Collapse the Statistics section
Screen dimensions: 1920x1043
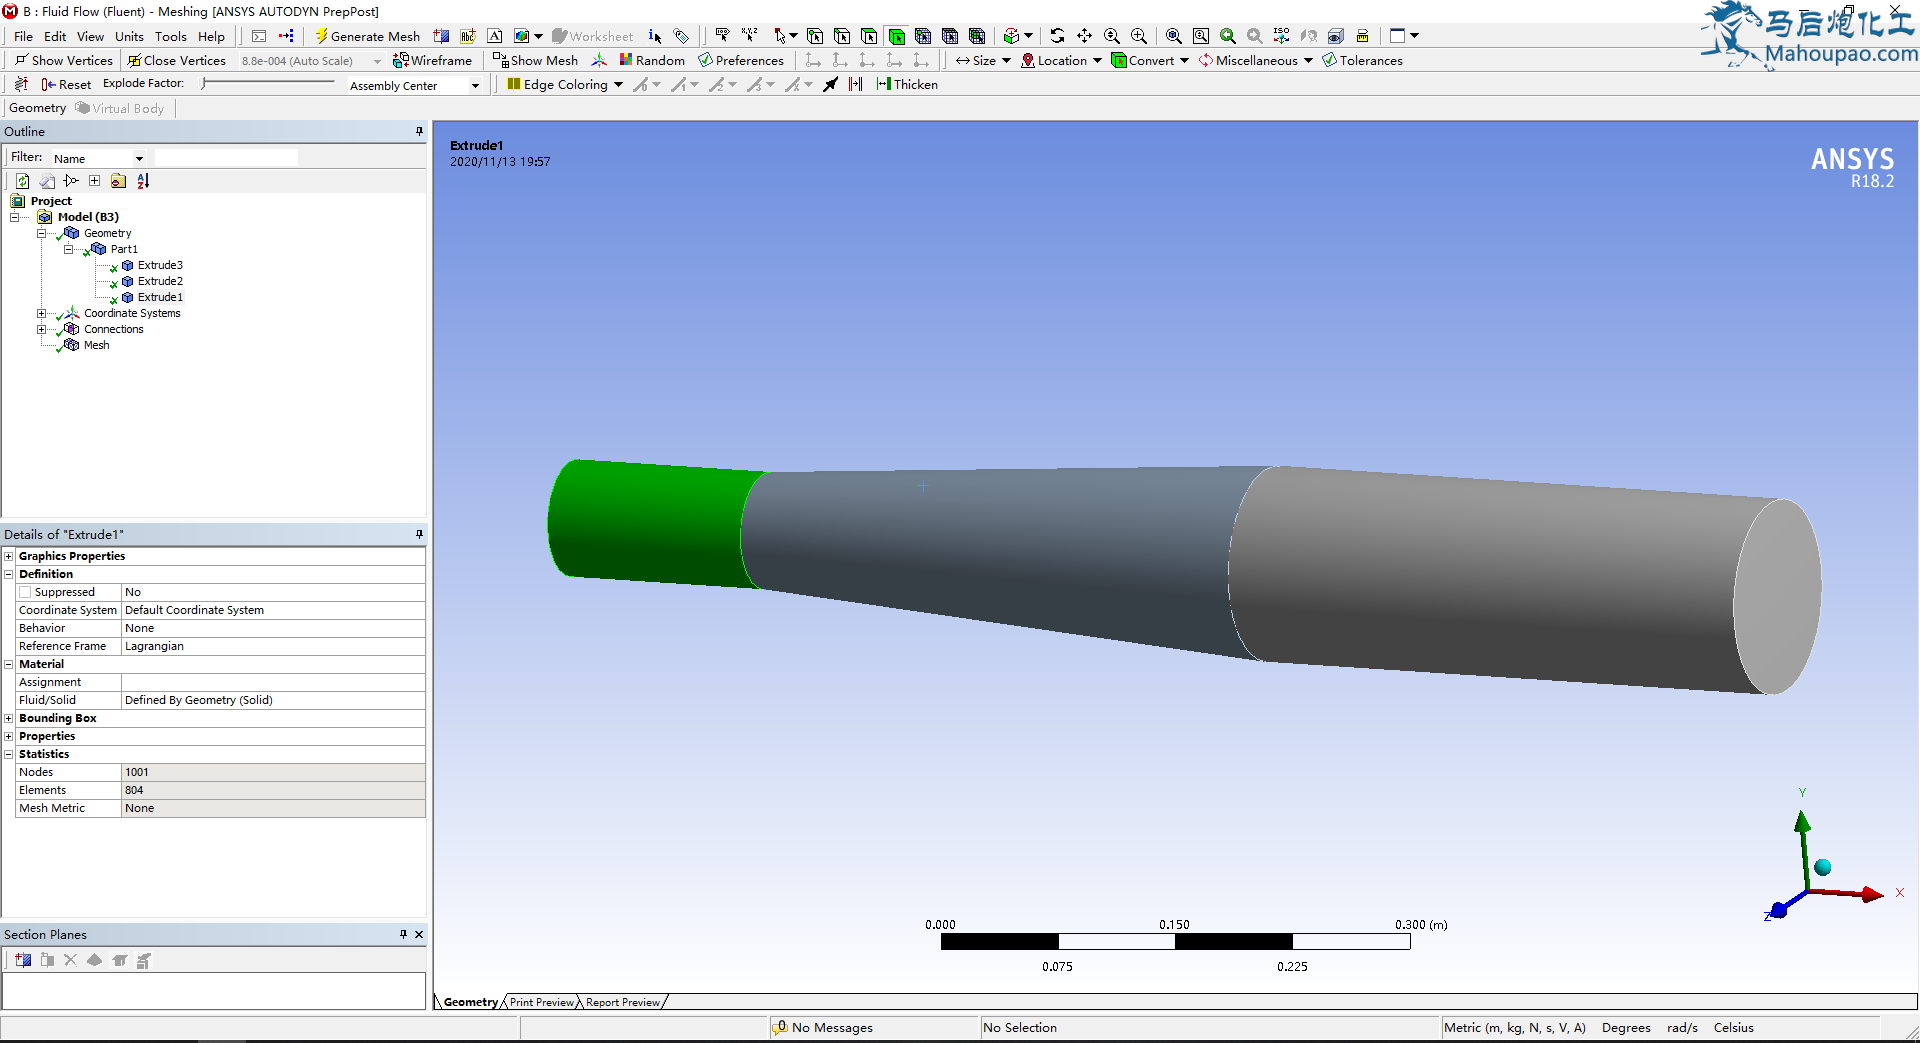[x=9, y=754]
